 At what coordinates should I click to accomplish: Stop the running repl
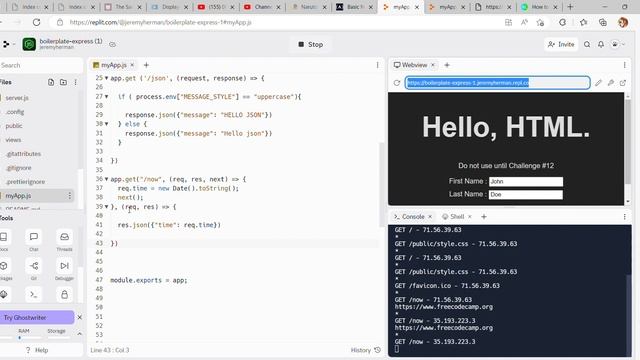click(x=311, y=44)
